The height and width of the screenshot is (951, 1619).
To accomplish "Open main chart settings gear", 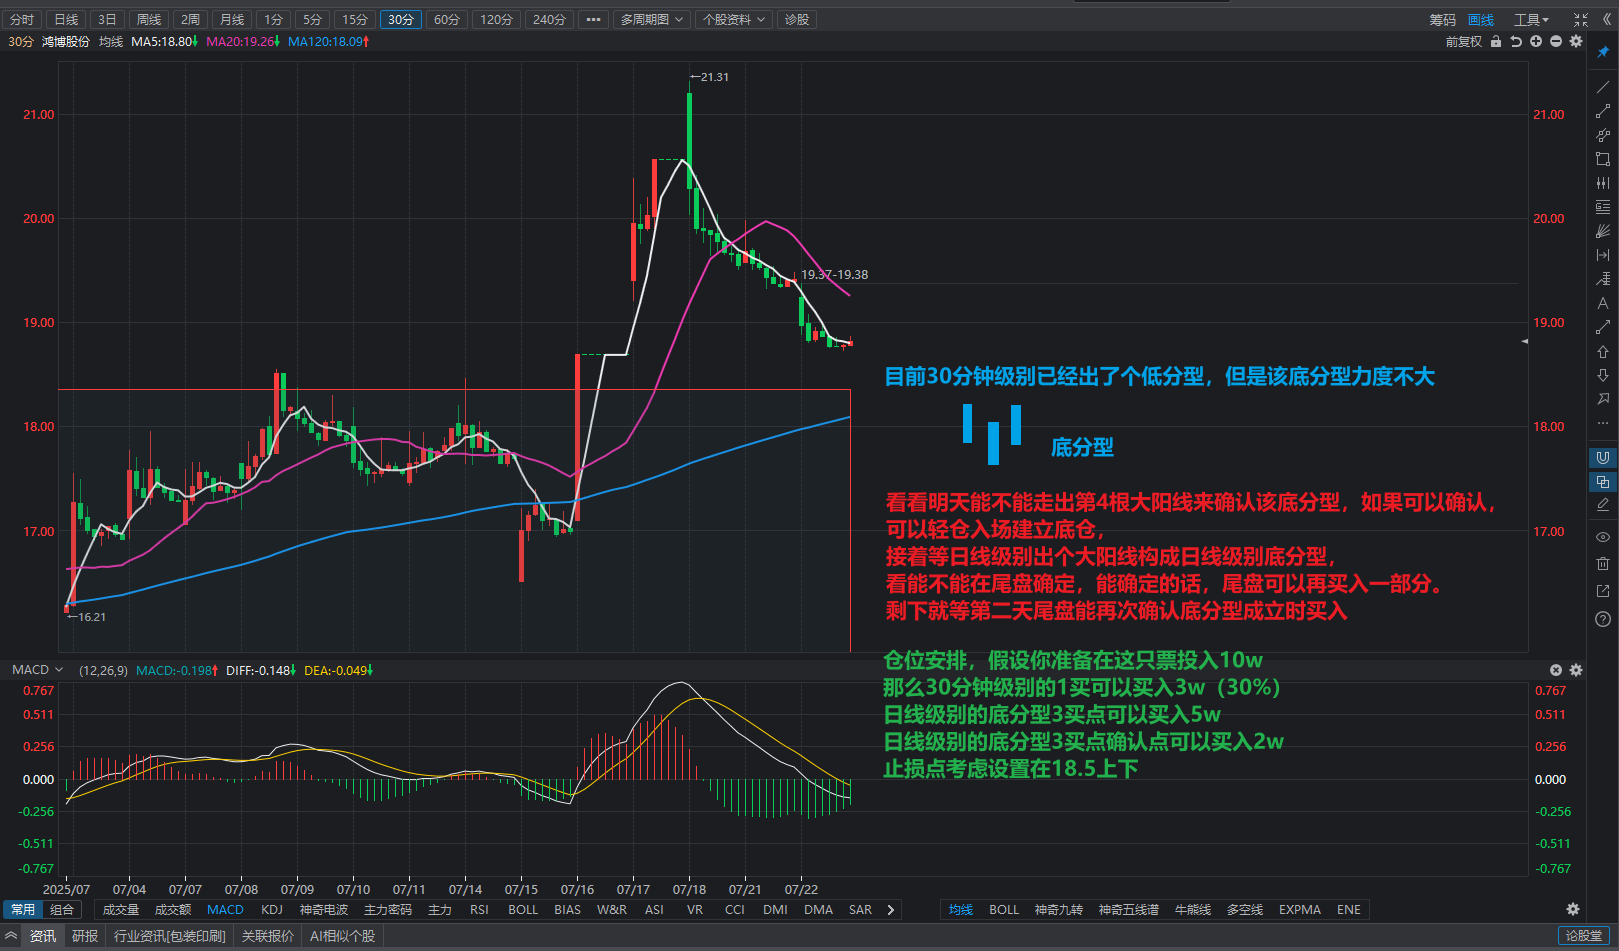I will tap(1576, 42).
